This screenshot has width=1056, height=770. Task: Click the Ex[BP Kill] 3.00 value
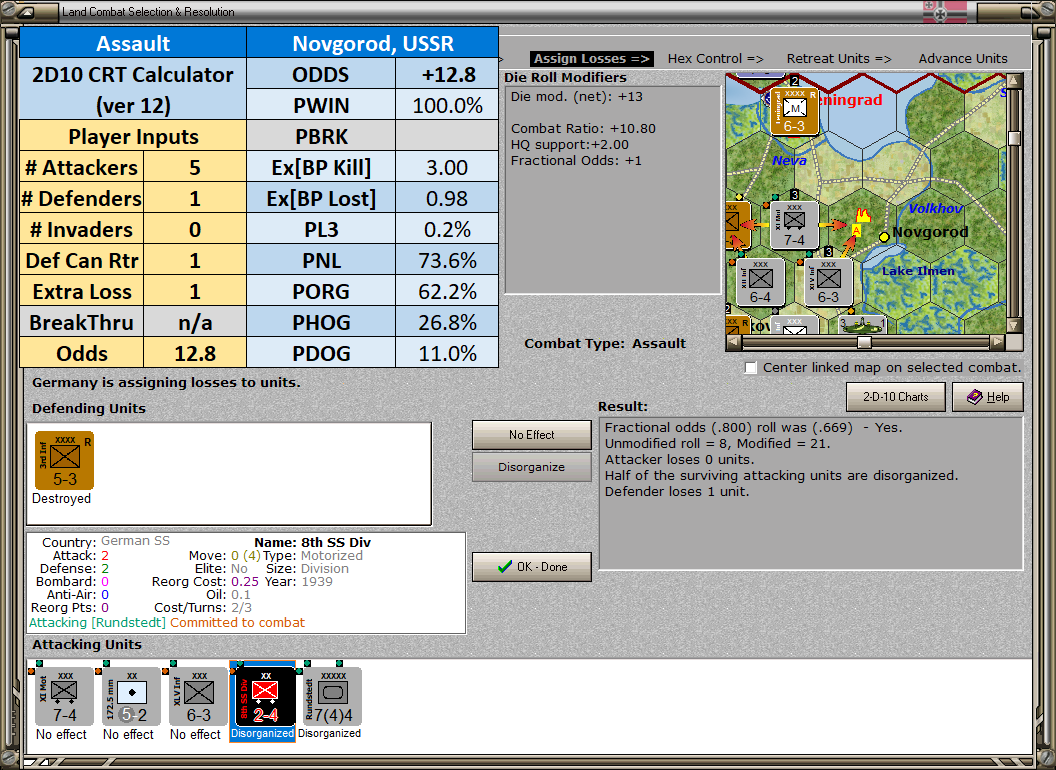447,167
